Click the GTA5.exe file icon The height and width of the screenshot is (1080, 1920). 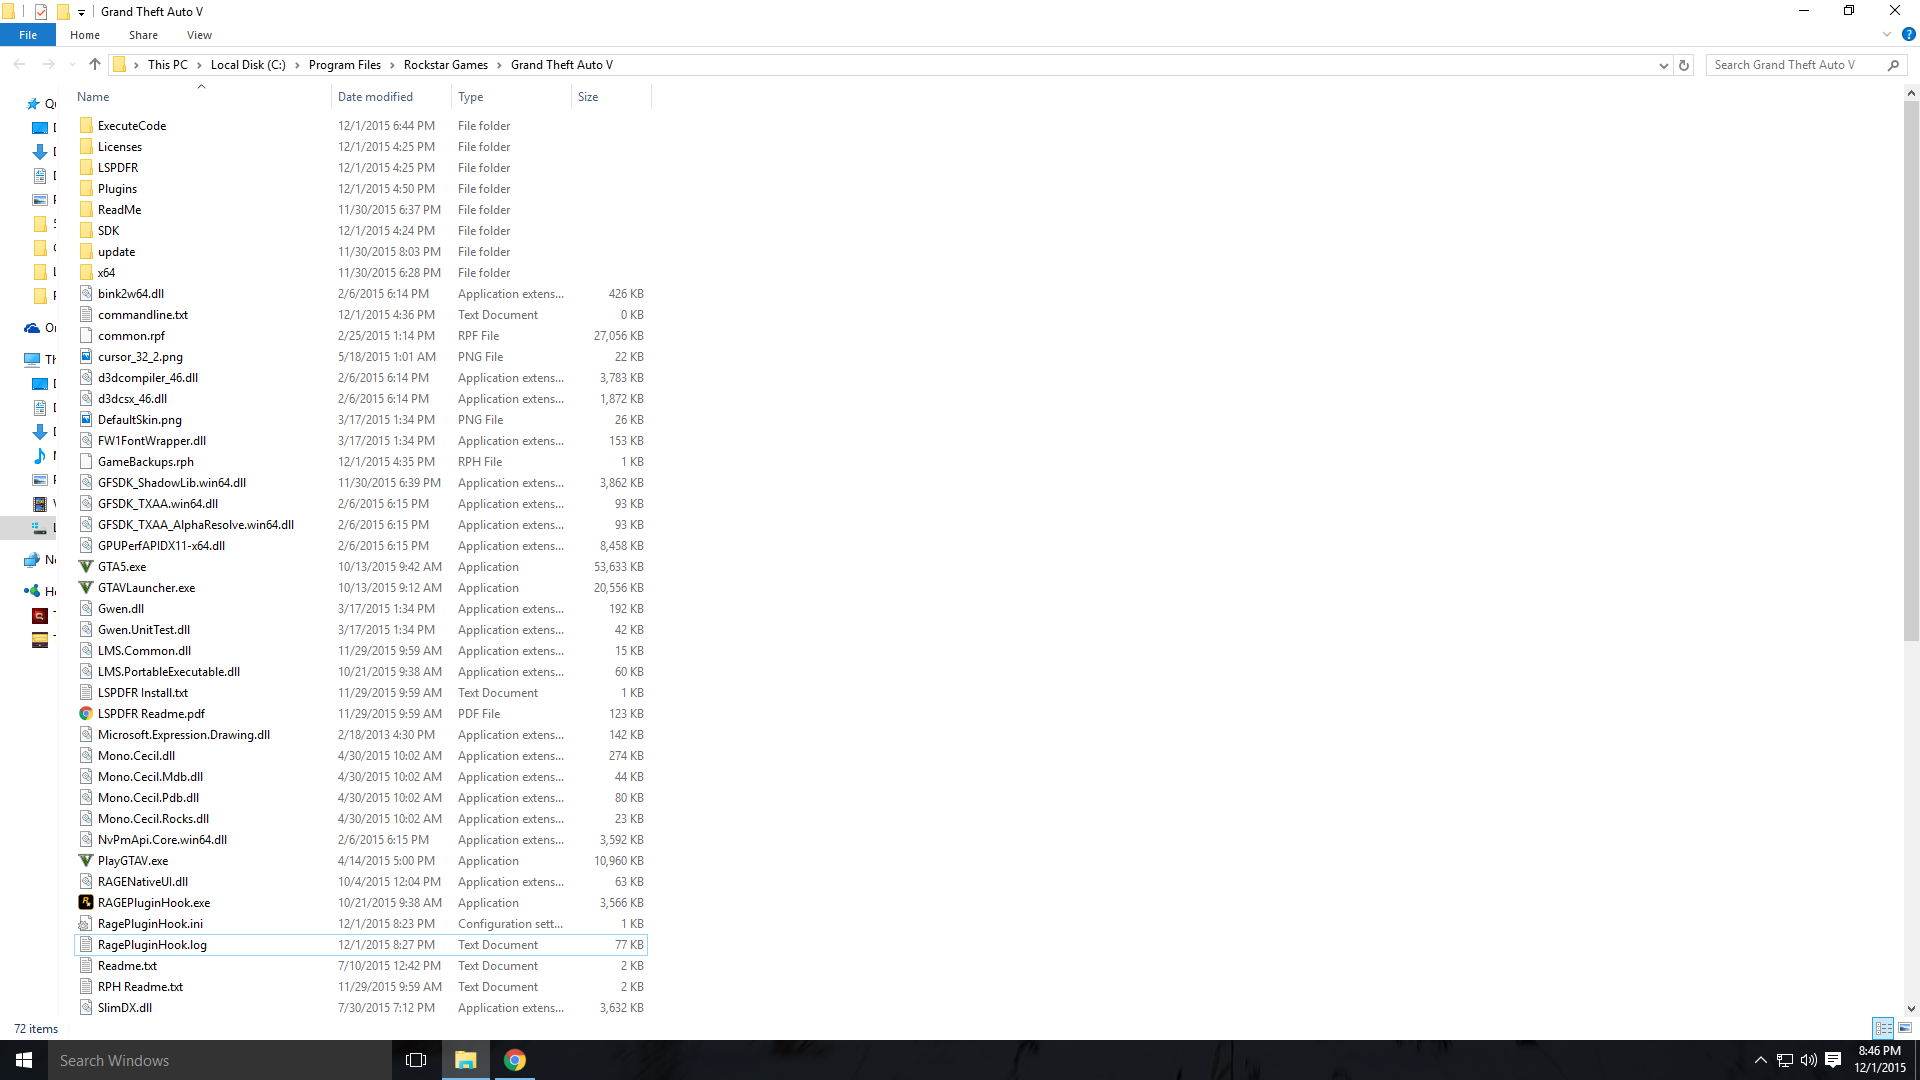click(86, 566)
